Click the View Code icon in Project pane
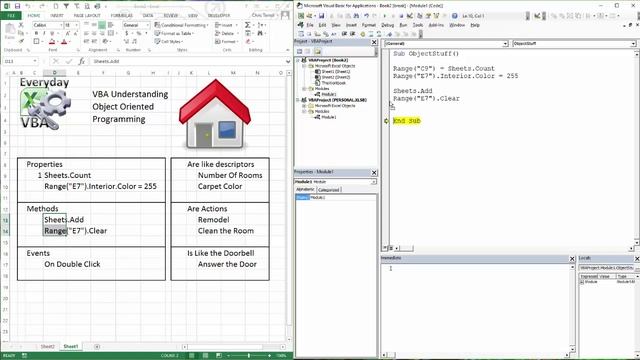Image resolution: width=640 pixels, height=360 pixels. coord(300,51)
